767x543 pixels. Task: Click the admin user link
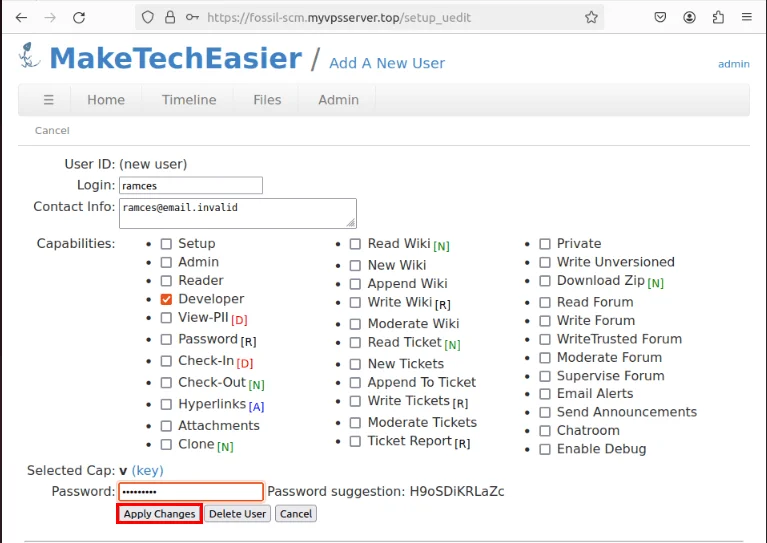(733, 64)
